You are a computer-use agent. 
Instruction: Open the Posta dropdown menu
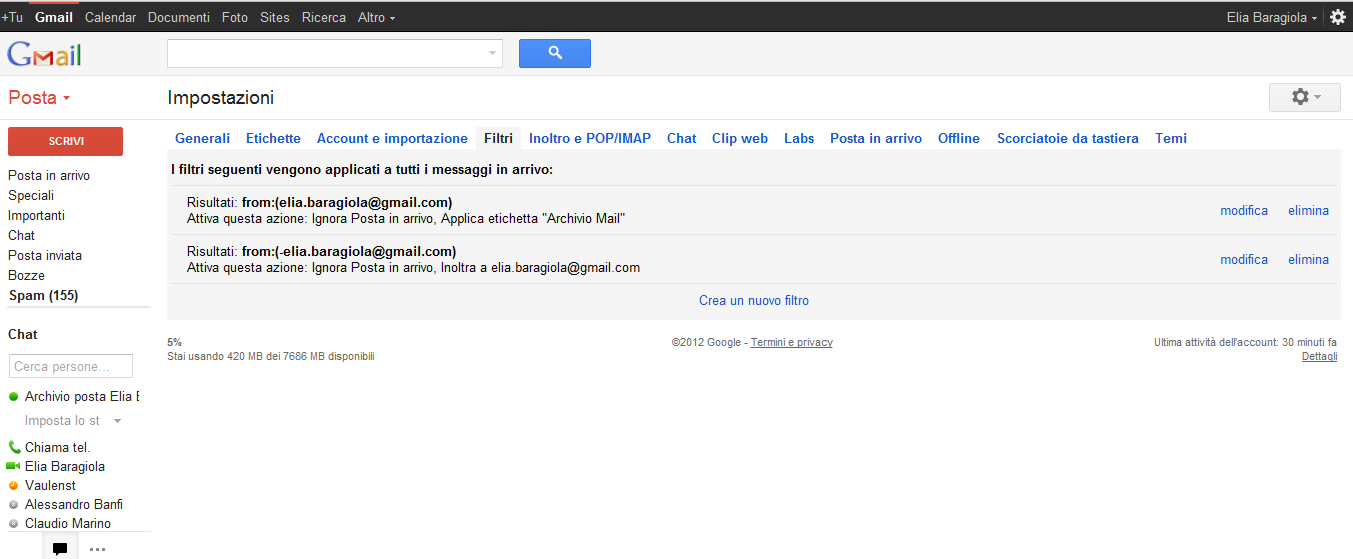point(39,98)
